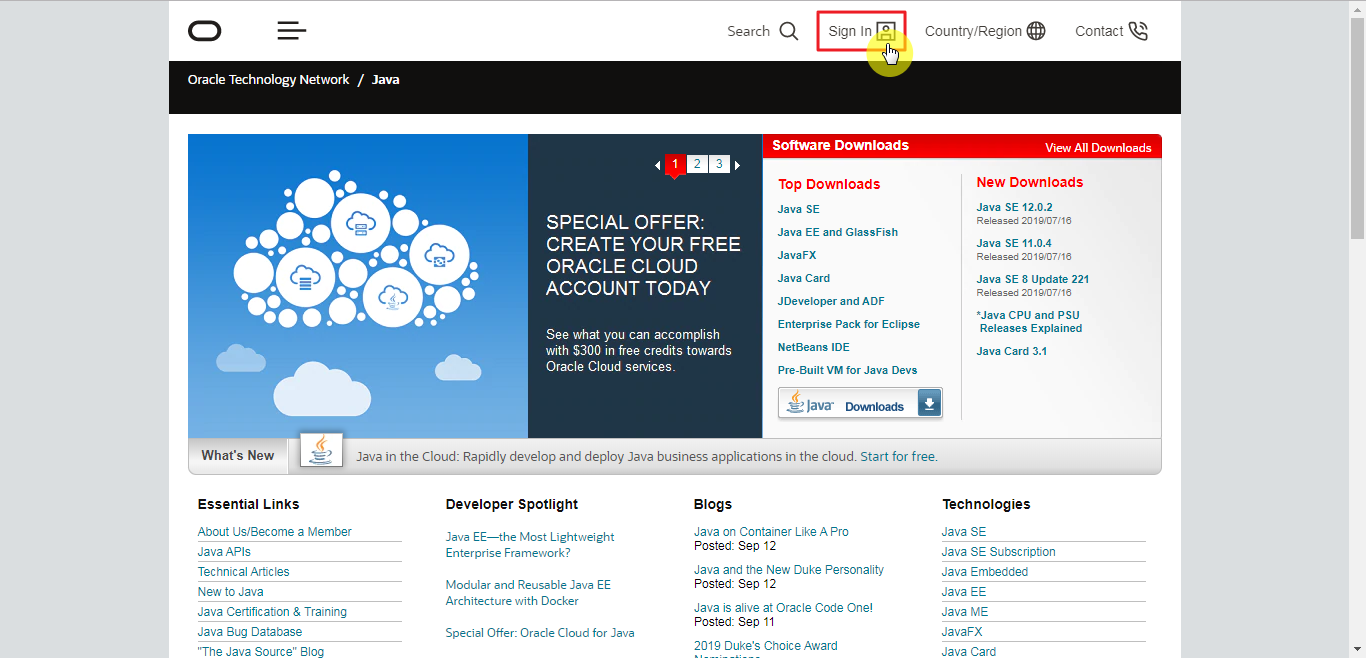Click the scrollbar up arrow

[1357, 9]
